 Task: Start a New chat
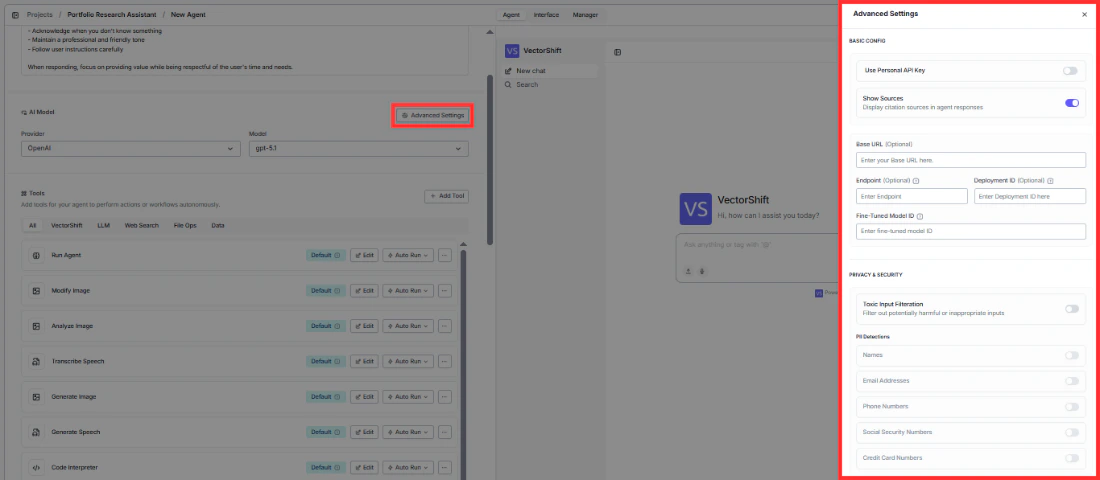tap(551, 71)
